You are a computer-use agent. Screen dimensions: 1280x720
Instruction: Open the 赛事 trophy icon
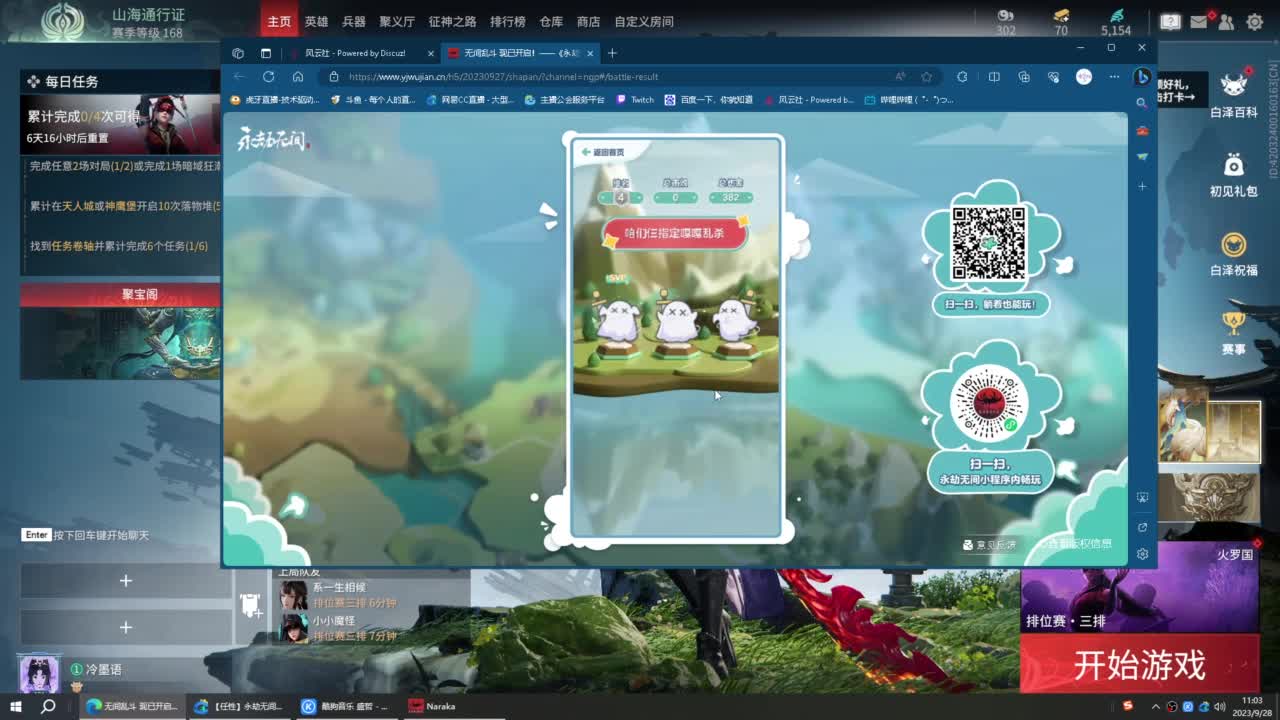pos(1233,333)
